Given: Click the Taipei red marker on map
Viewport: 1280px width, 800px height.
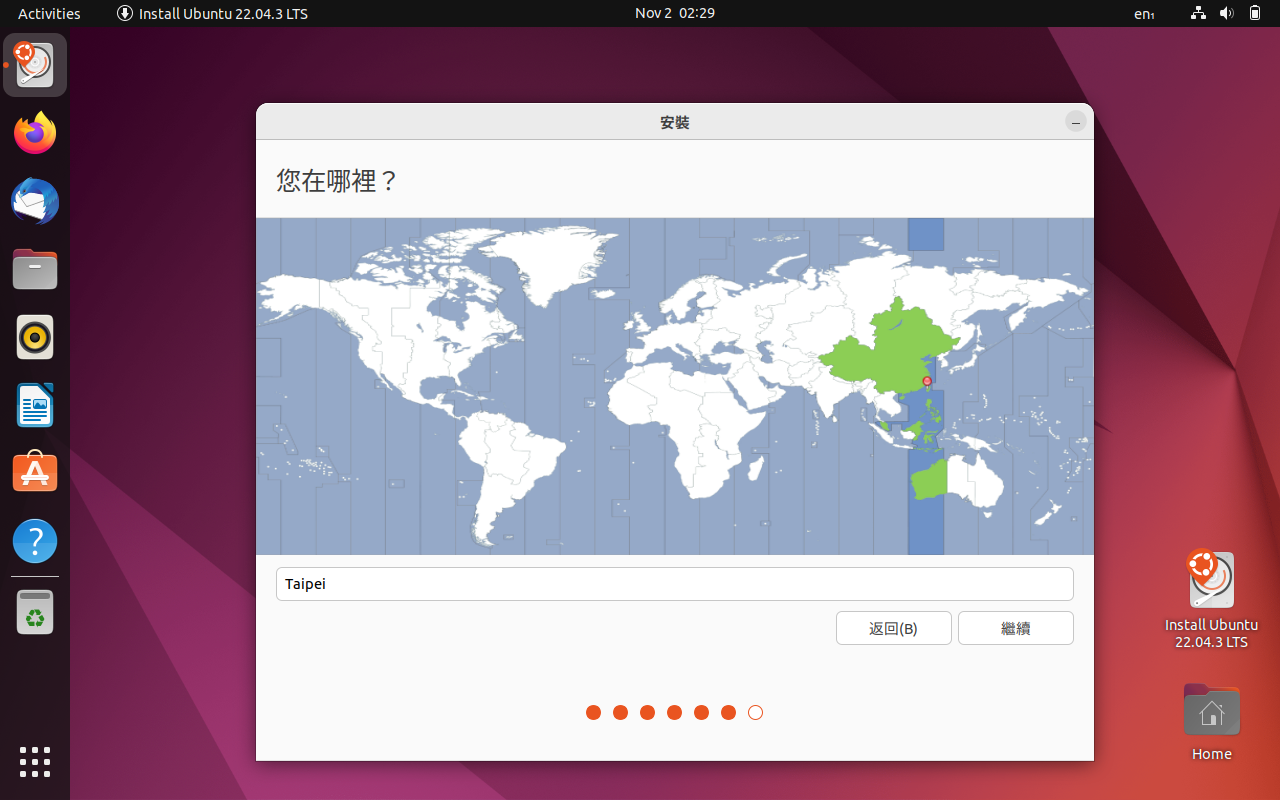Looking at the screenshot, I should [x=927, y=381].
